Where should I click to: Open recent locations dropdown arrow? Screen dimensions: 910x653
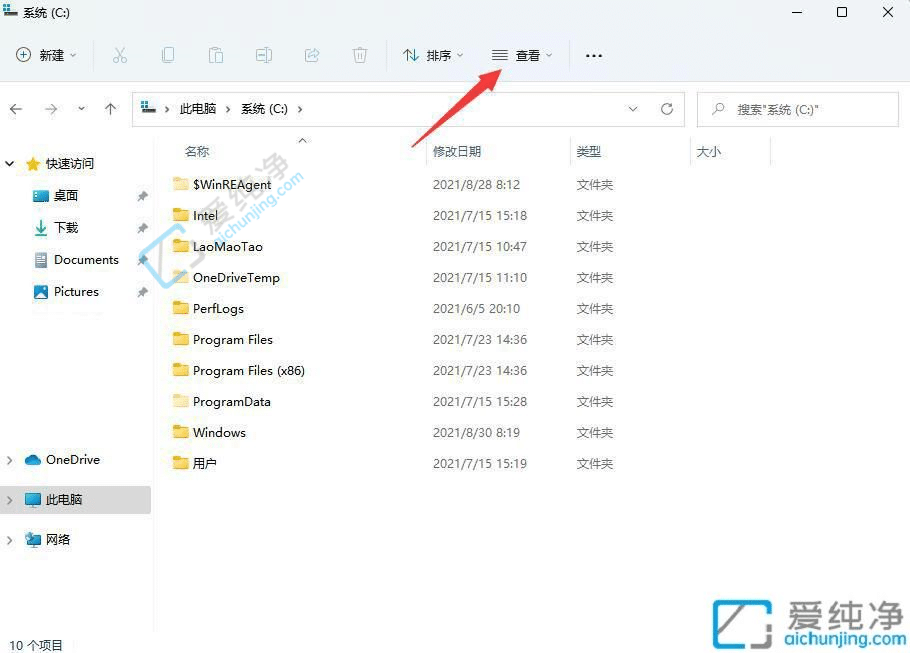tap(81, 109)
